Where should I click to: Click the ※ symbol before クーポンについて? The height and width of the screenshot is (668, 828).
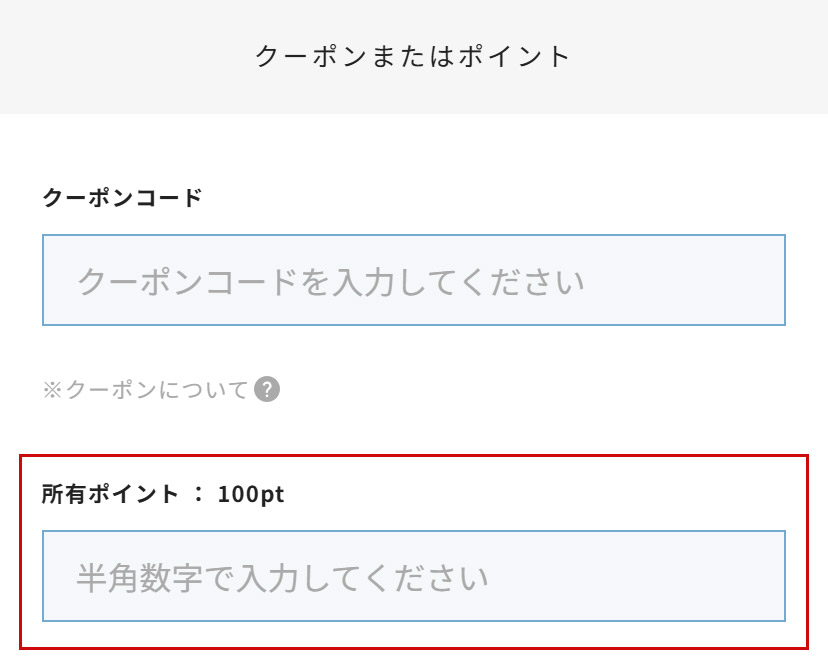52,390
